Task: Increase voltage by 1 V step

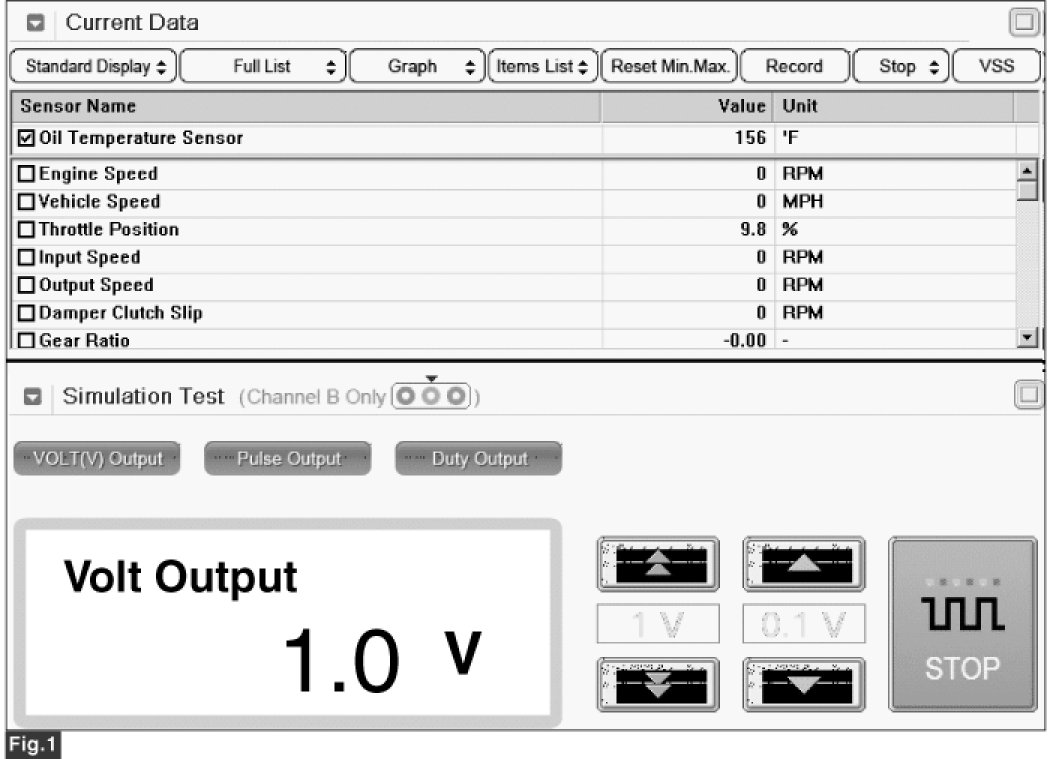Action: (656, 564)
